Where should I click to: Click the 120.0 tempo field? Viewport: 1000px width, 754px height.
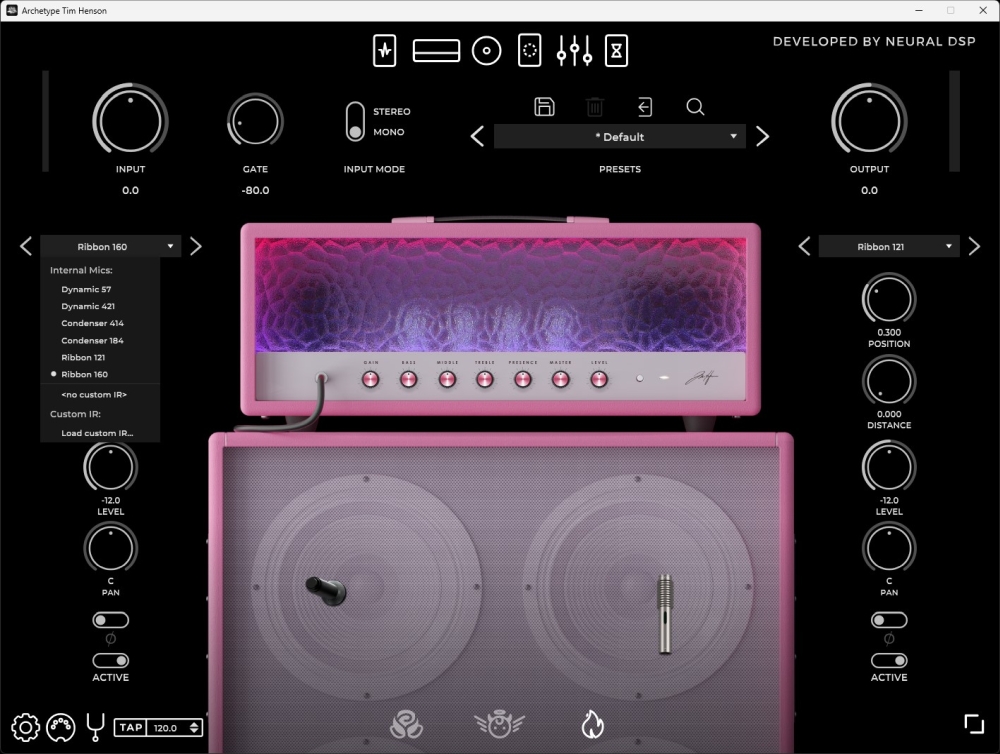167,727
